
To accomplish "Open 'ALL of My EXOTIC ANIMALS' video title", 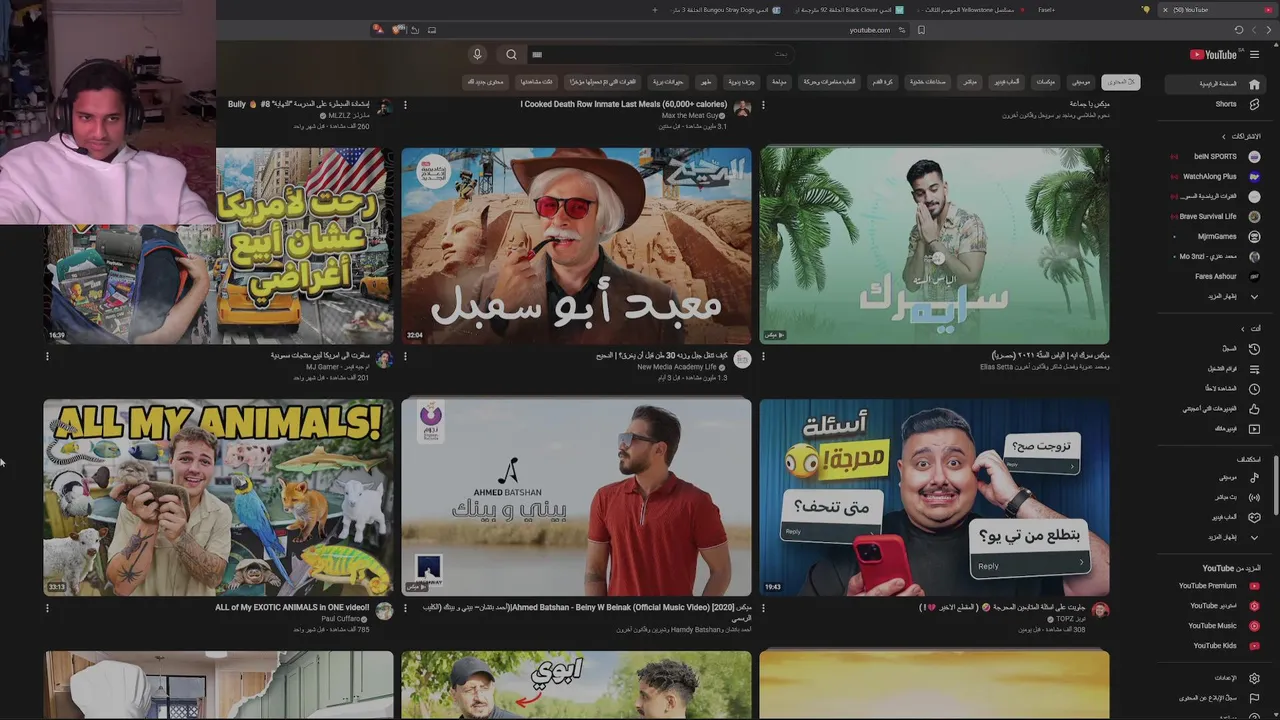I will 292,608.
